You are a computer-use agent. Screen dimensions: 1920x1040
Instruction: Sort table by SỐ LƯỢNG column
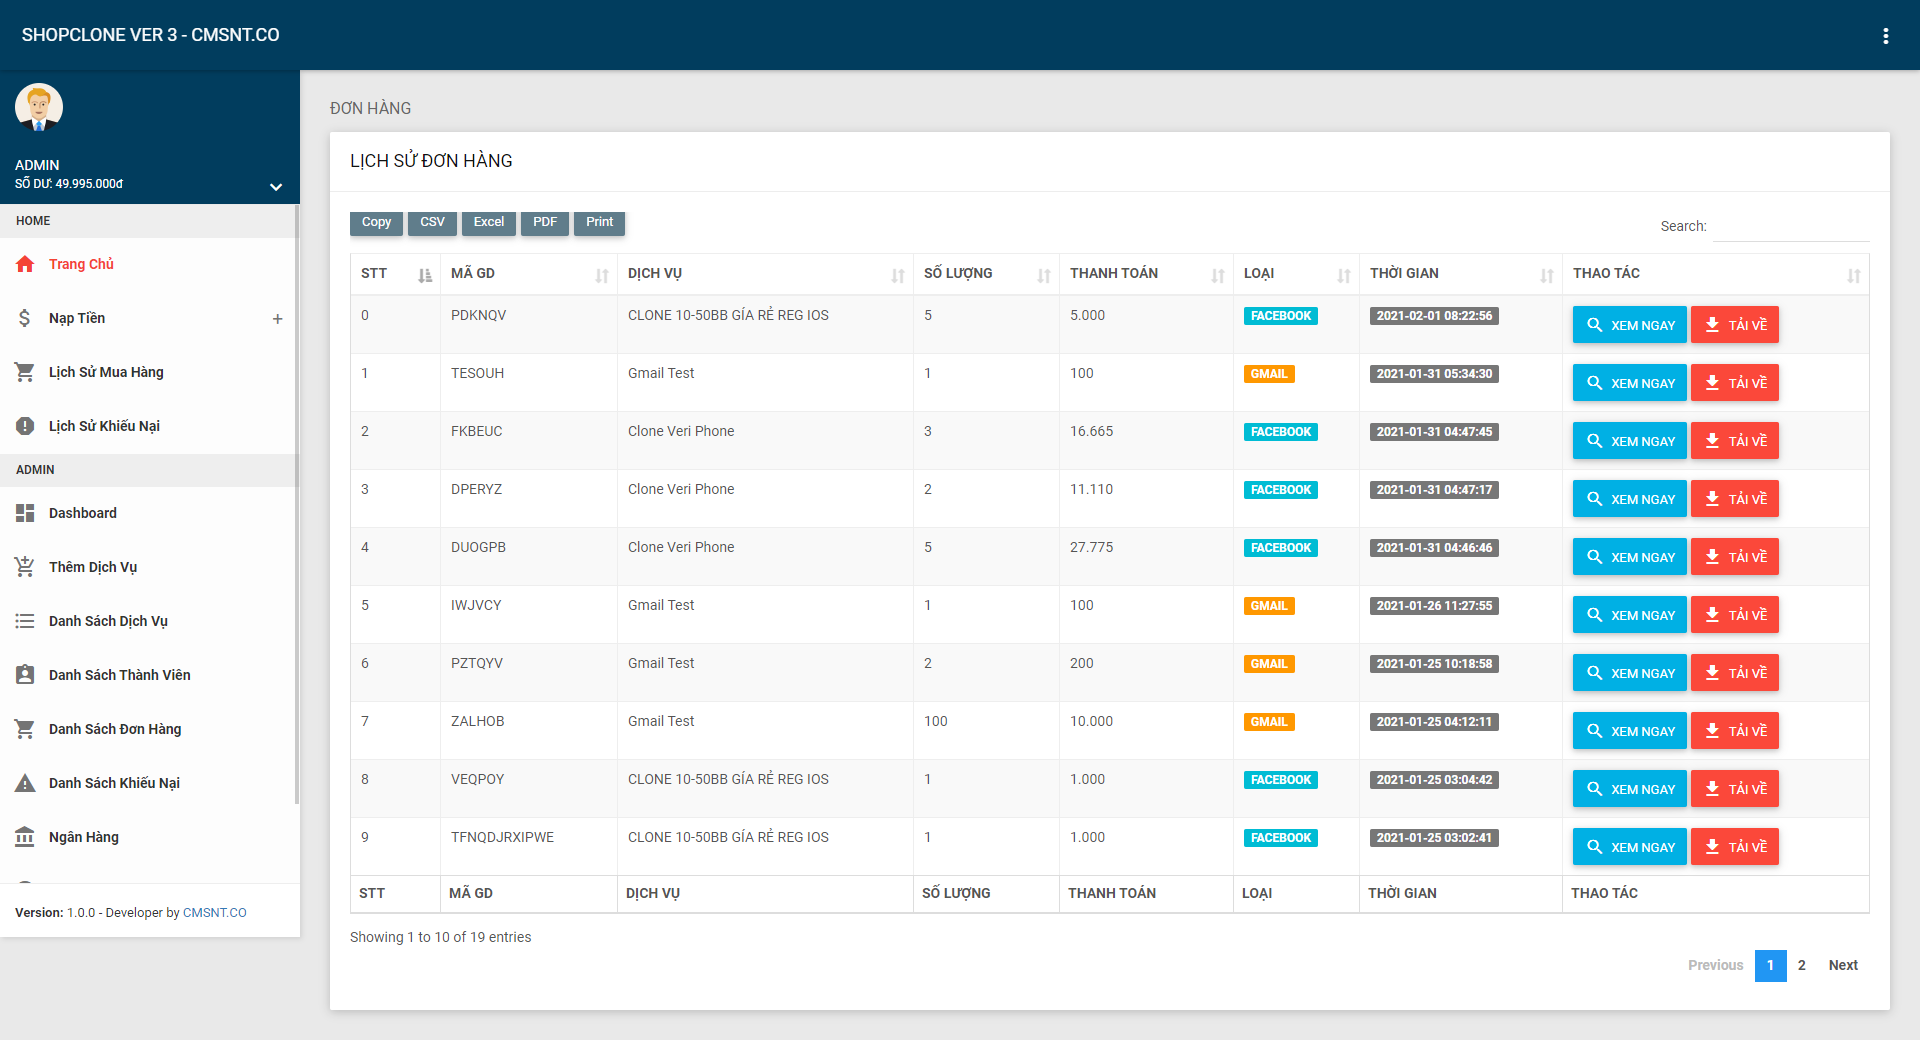click(986, 274)
